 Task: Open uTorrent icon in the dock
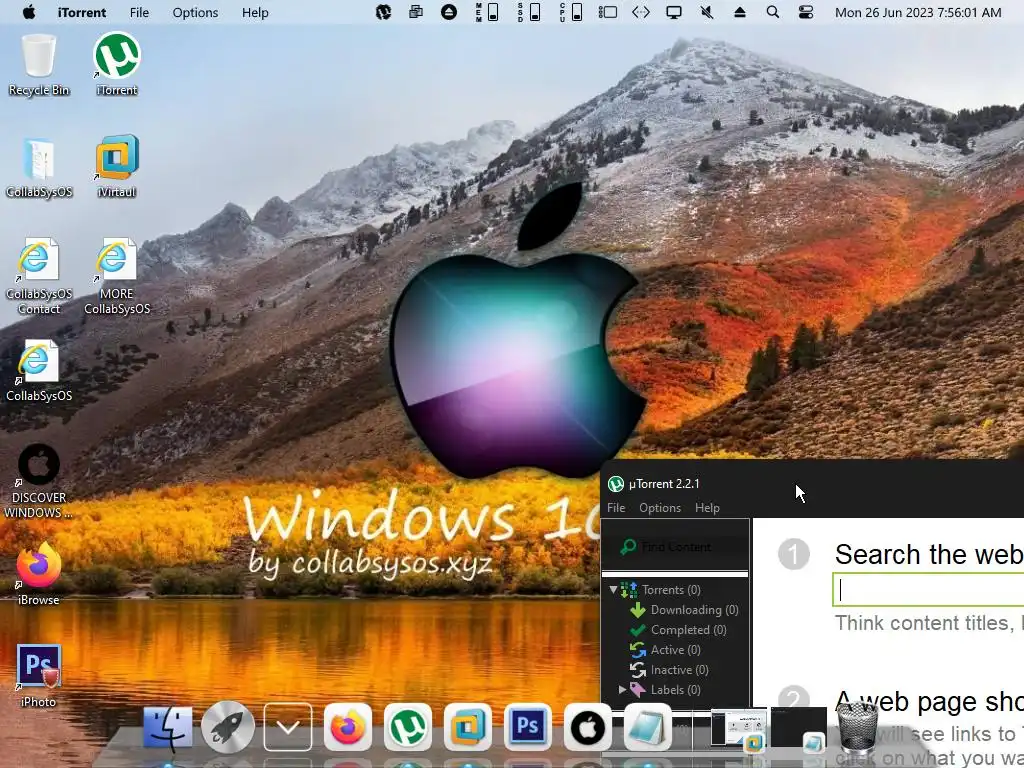[408, 727]
